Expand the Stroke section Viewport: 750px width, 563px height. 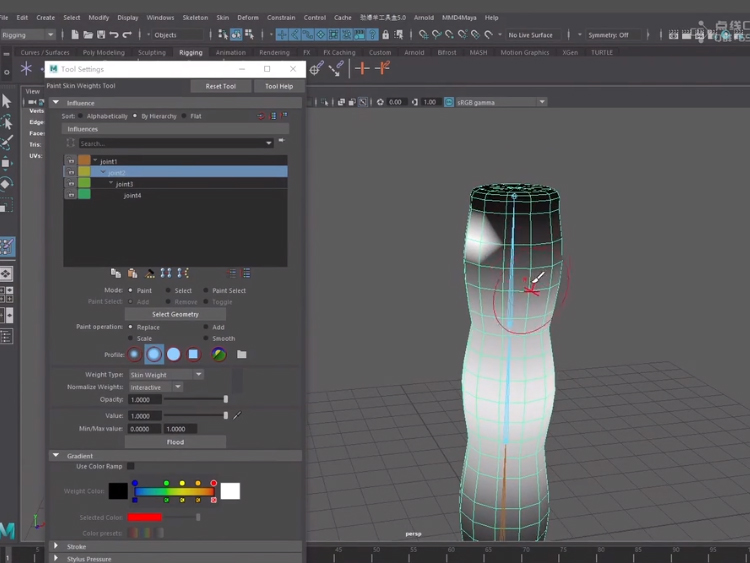coord(56,546)
